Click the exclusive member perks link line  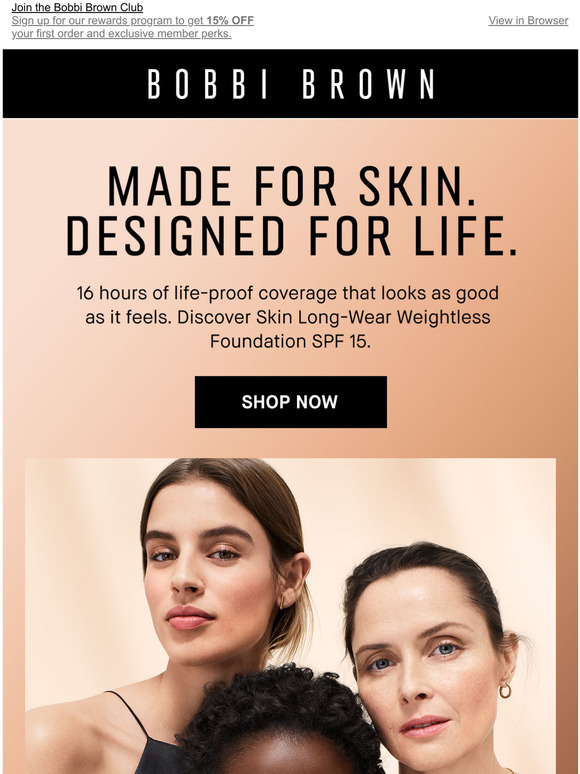(121, 34)
